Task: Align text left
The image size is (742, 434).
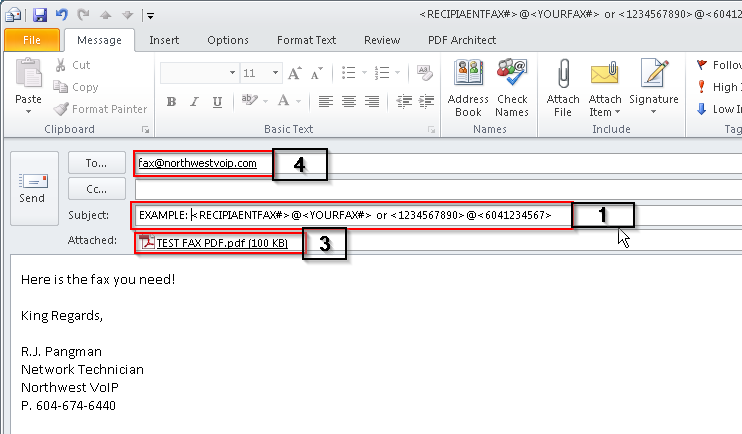Action: pyautogui.click(x=326, y=101)
